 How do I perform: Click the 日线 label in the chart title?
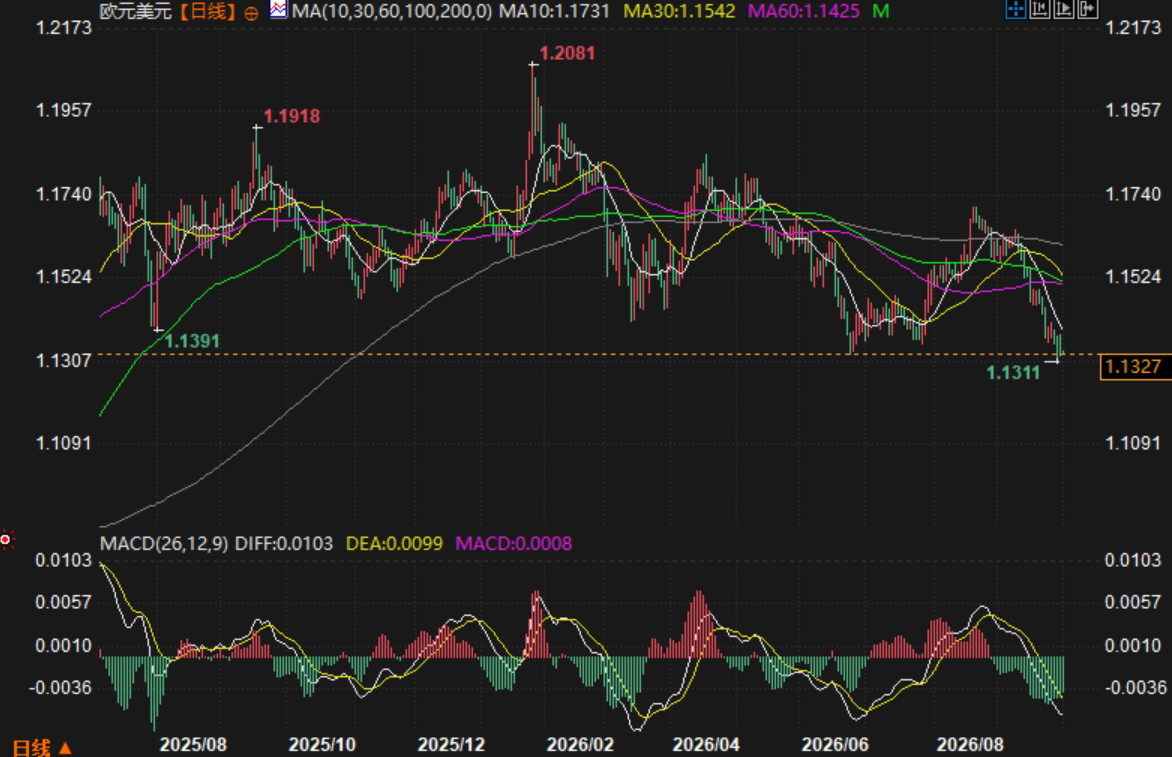coord(208,11)
